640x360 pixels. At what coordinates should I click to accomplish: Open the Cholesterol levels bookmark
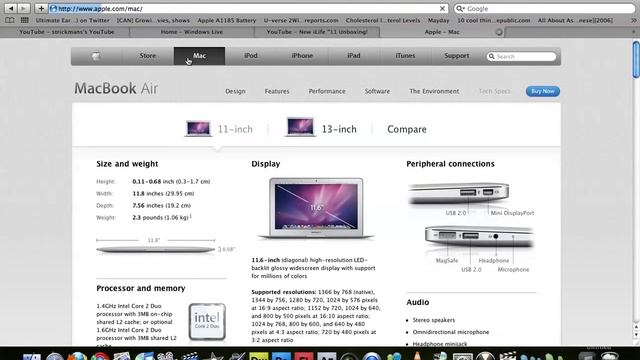coord(383,20)
